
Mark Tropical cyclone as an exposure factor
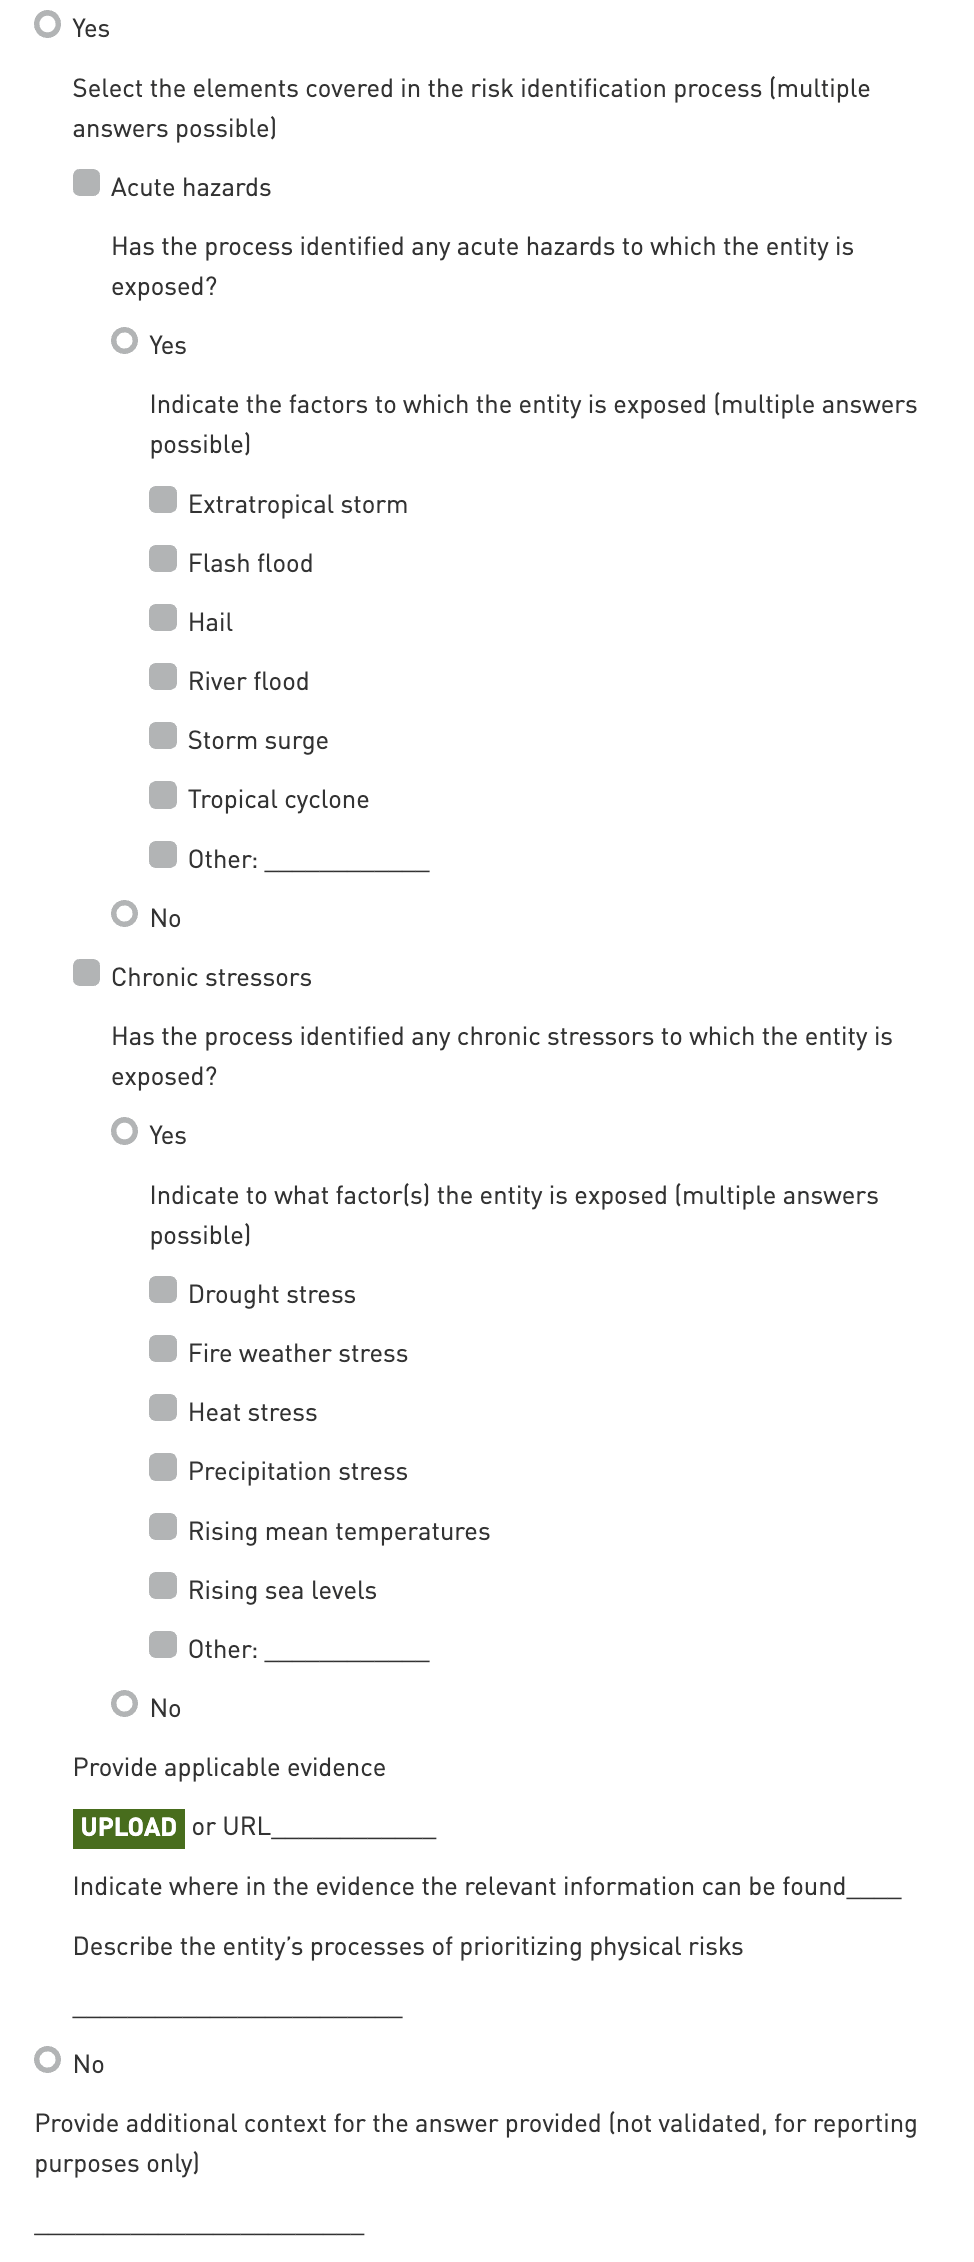(163, 795)
